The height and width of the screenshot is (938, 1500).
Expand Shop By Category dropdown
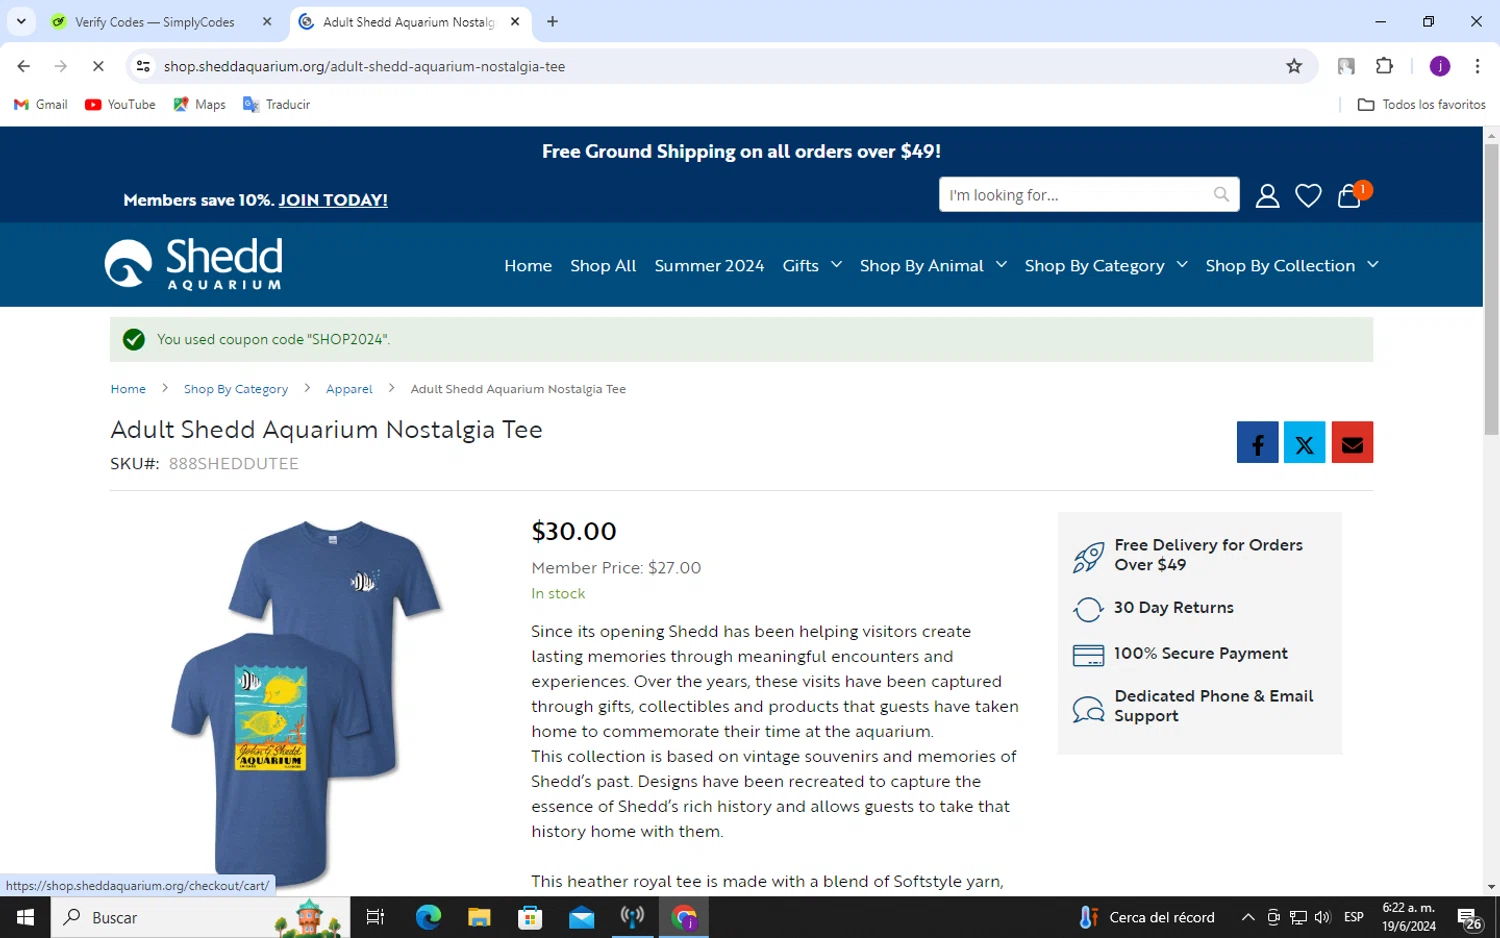(1106, 265)
